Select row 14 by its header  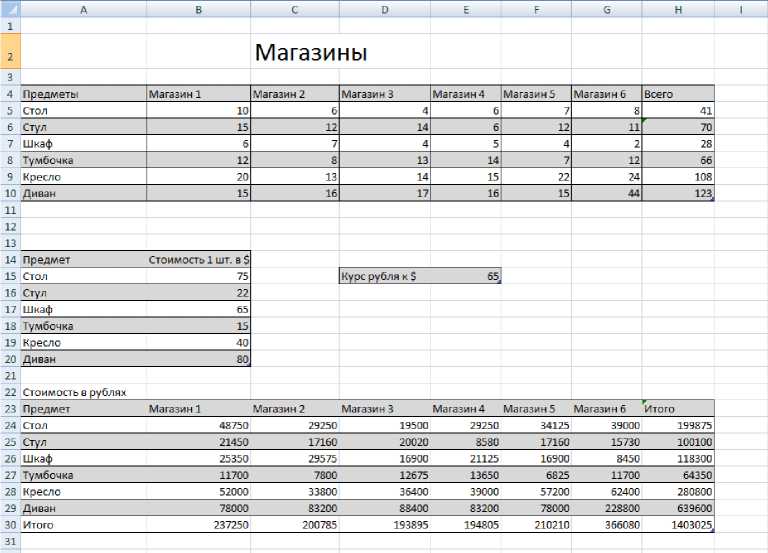pos(9,258)
